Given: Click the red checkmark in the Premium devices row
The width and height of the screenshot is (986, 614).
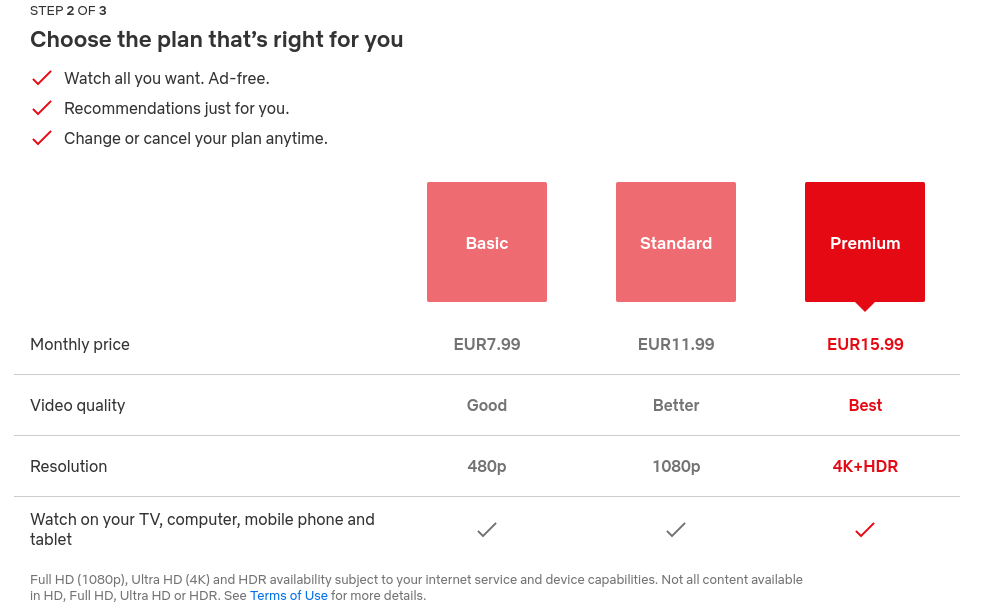Looking at the screenshot, I should (x=864, y=530).
